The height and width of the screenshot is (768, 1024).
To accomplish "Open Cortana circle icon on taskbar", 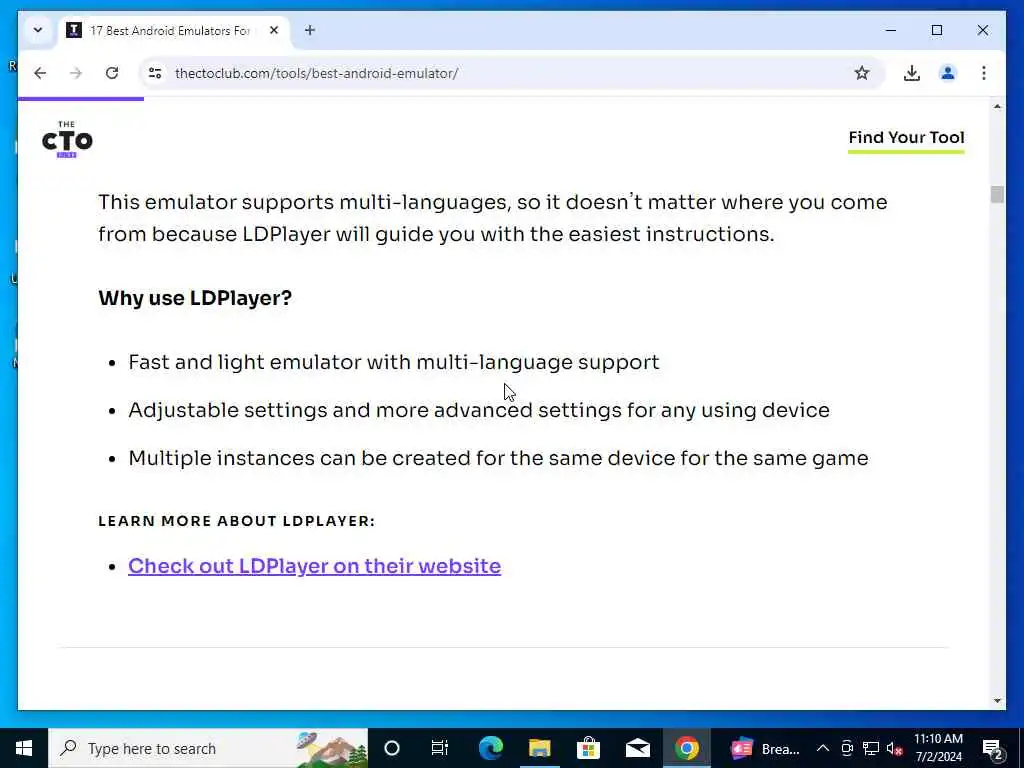I will tap(392, 748).
